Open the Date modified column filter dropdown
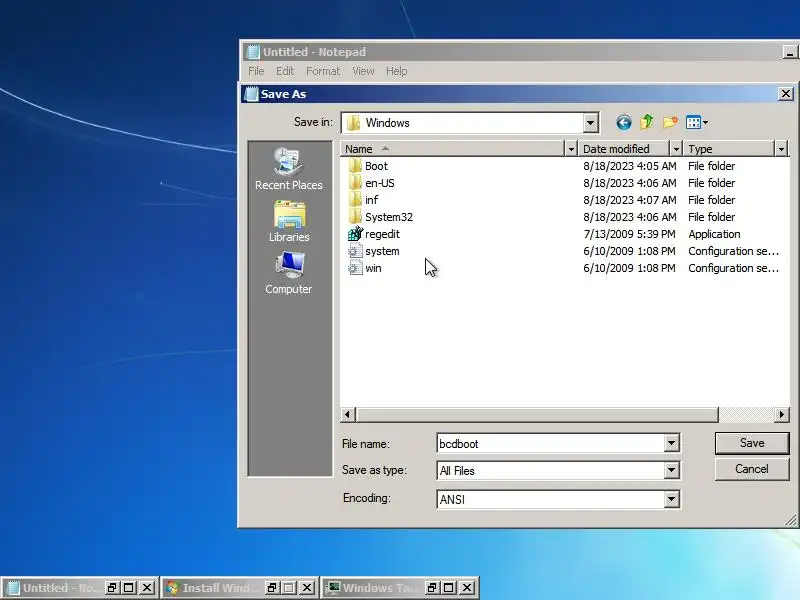 pos(676,149)
